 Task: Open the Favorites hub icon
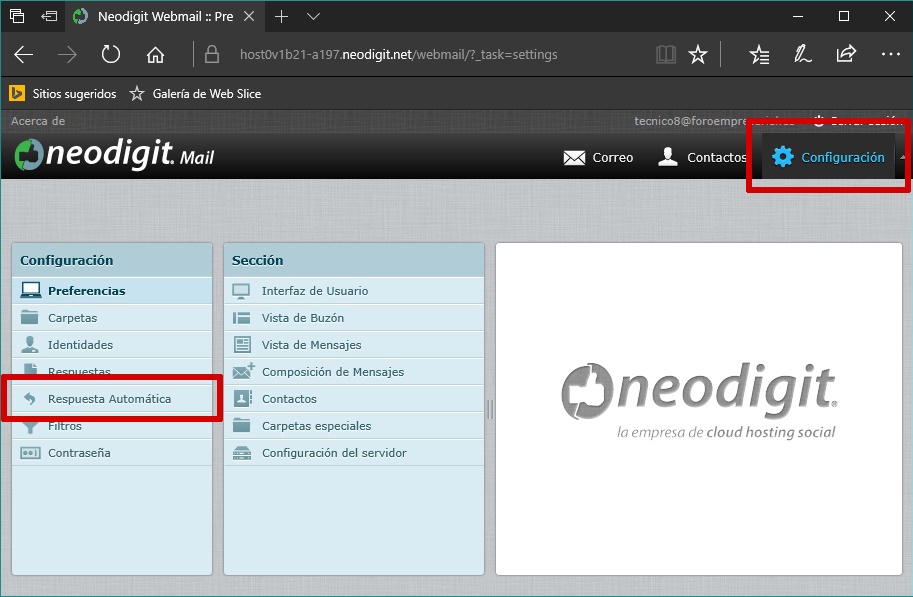pyautogui.click(x=759, y=55)
